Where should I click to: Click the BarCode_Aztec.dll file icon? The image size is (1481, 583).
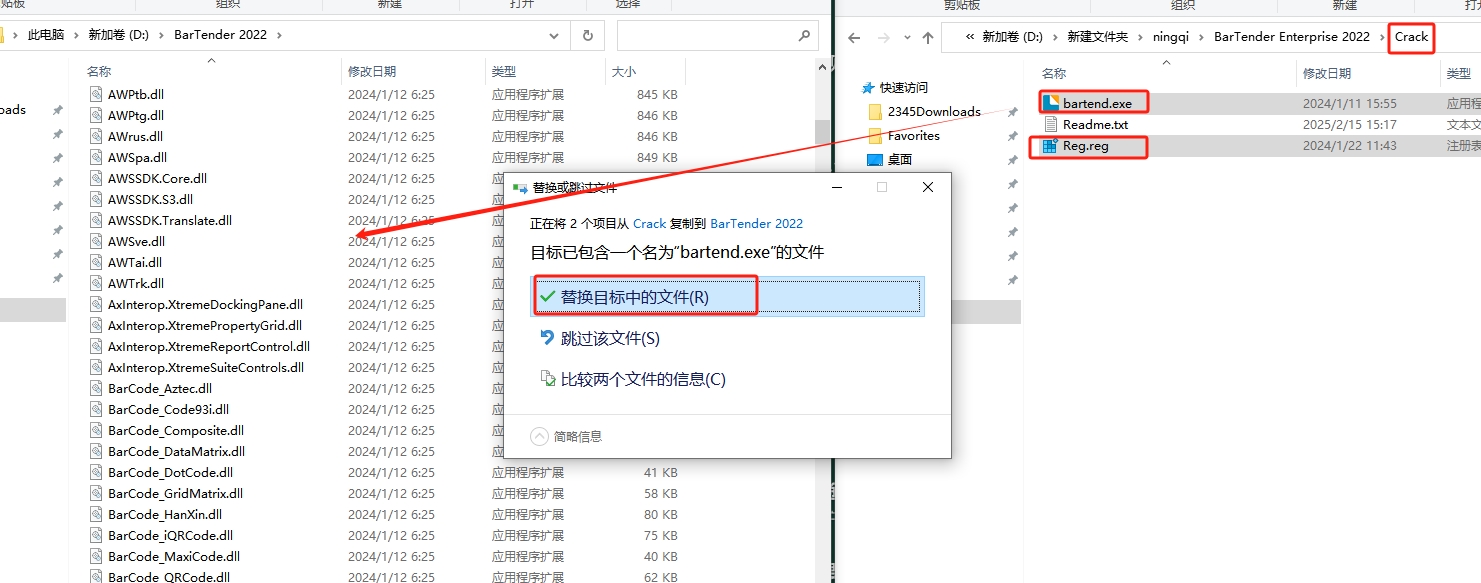click(96, 388)
